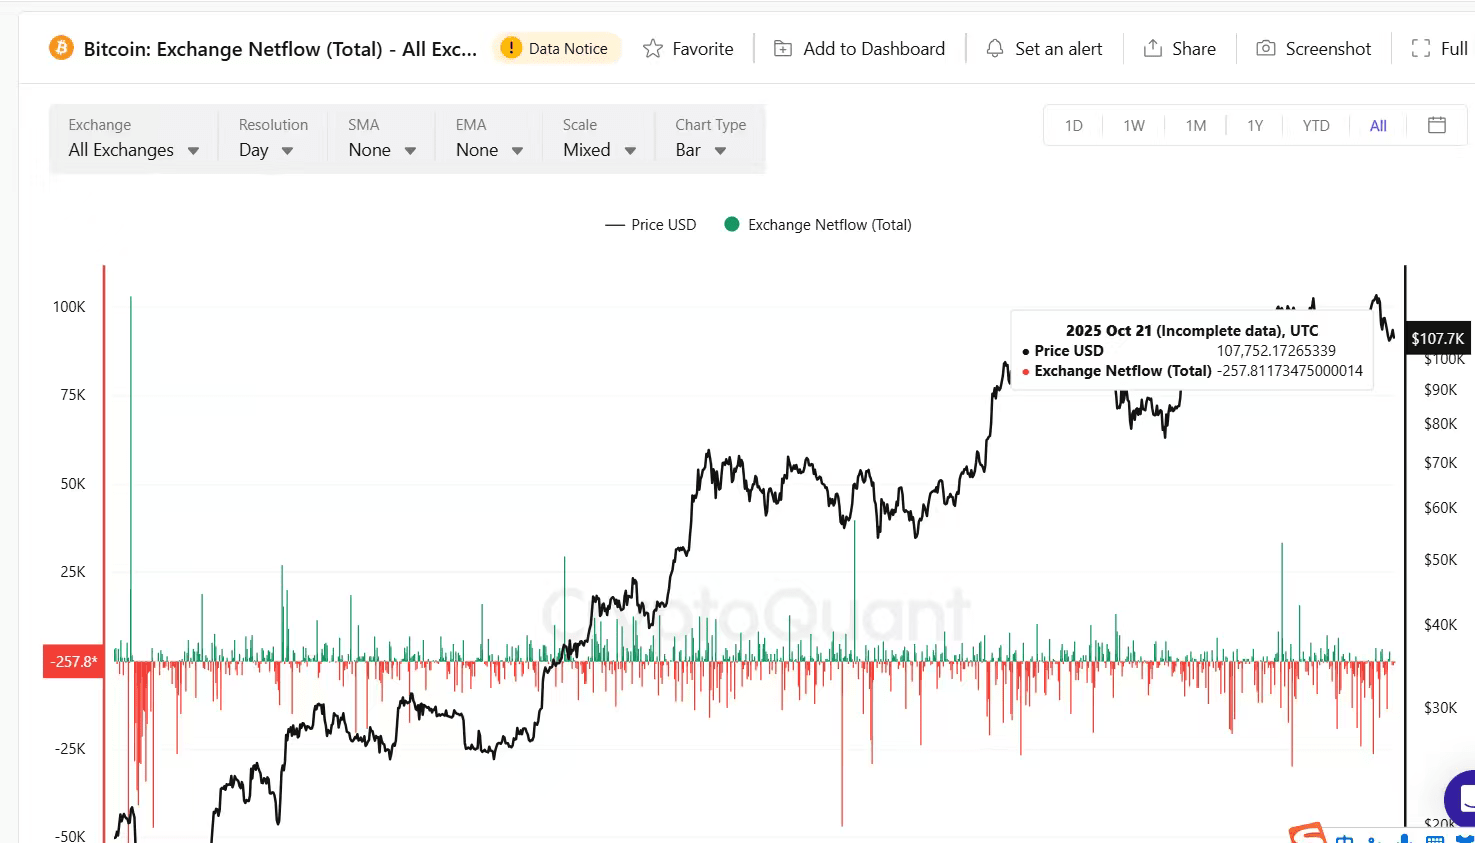Click the Share upload icon

(1153, 49)
